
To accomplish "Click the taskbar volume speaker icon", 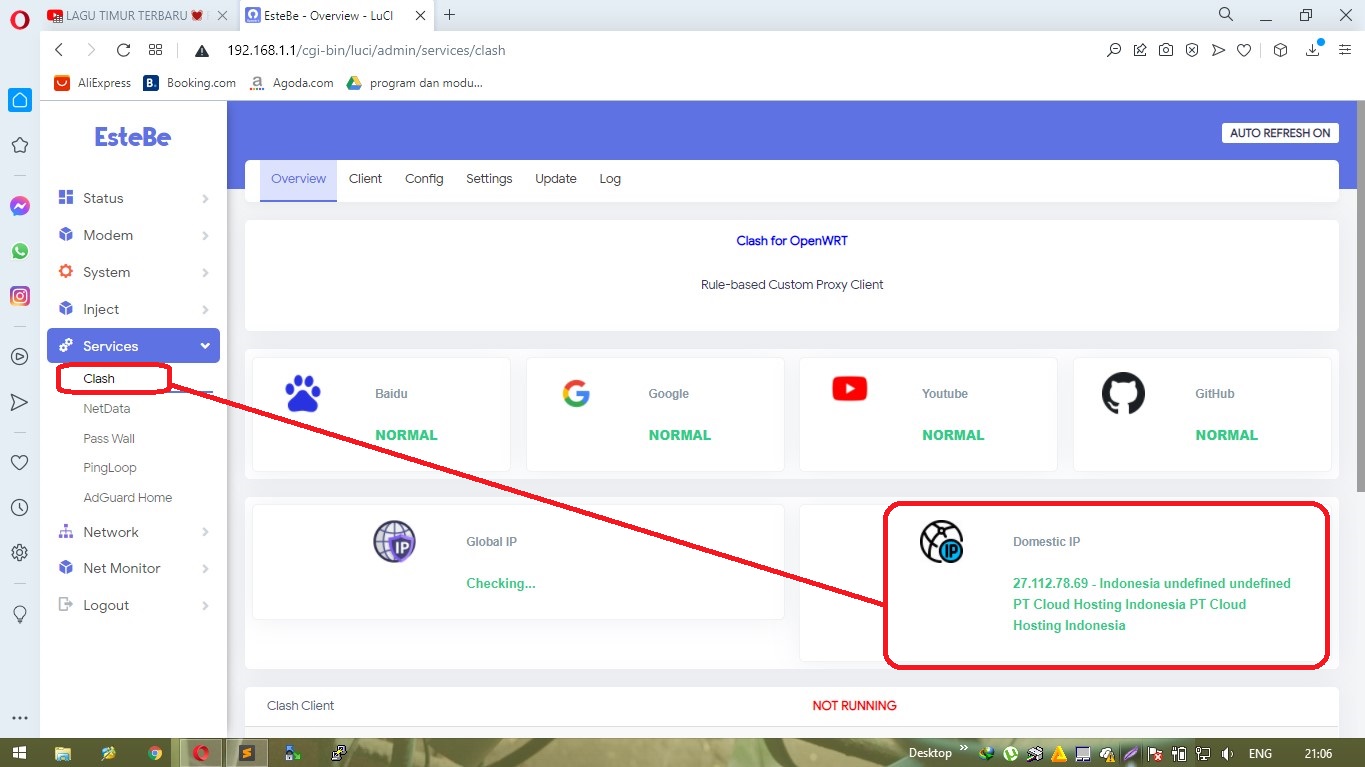I will click(1228, 754).
